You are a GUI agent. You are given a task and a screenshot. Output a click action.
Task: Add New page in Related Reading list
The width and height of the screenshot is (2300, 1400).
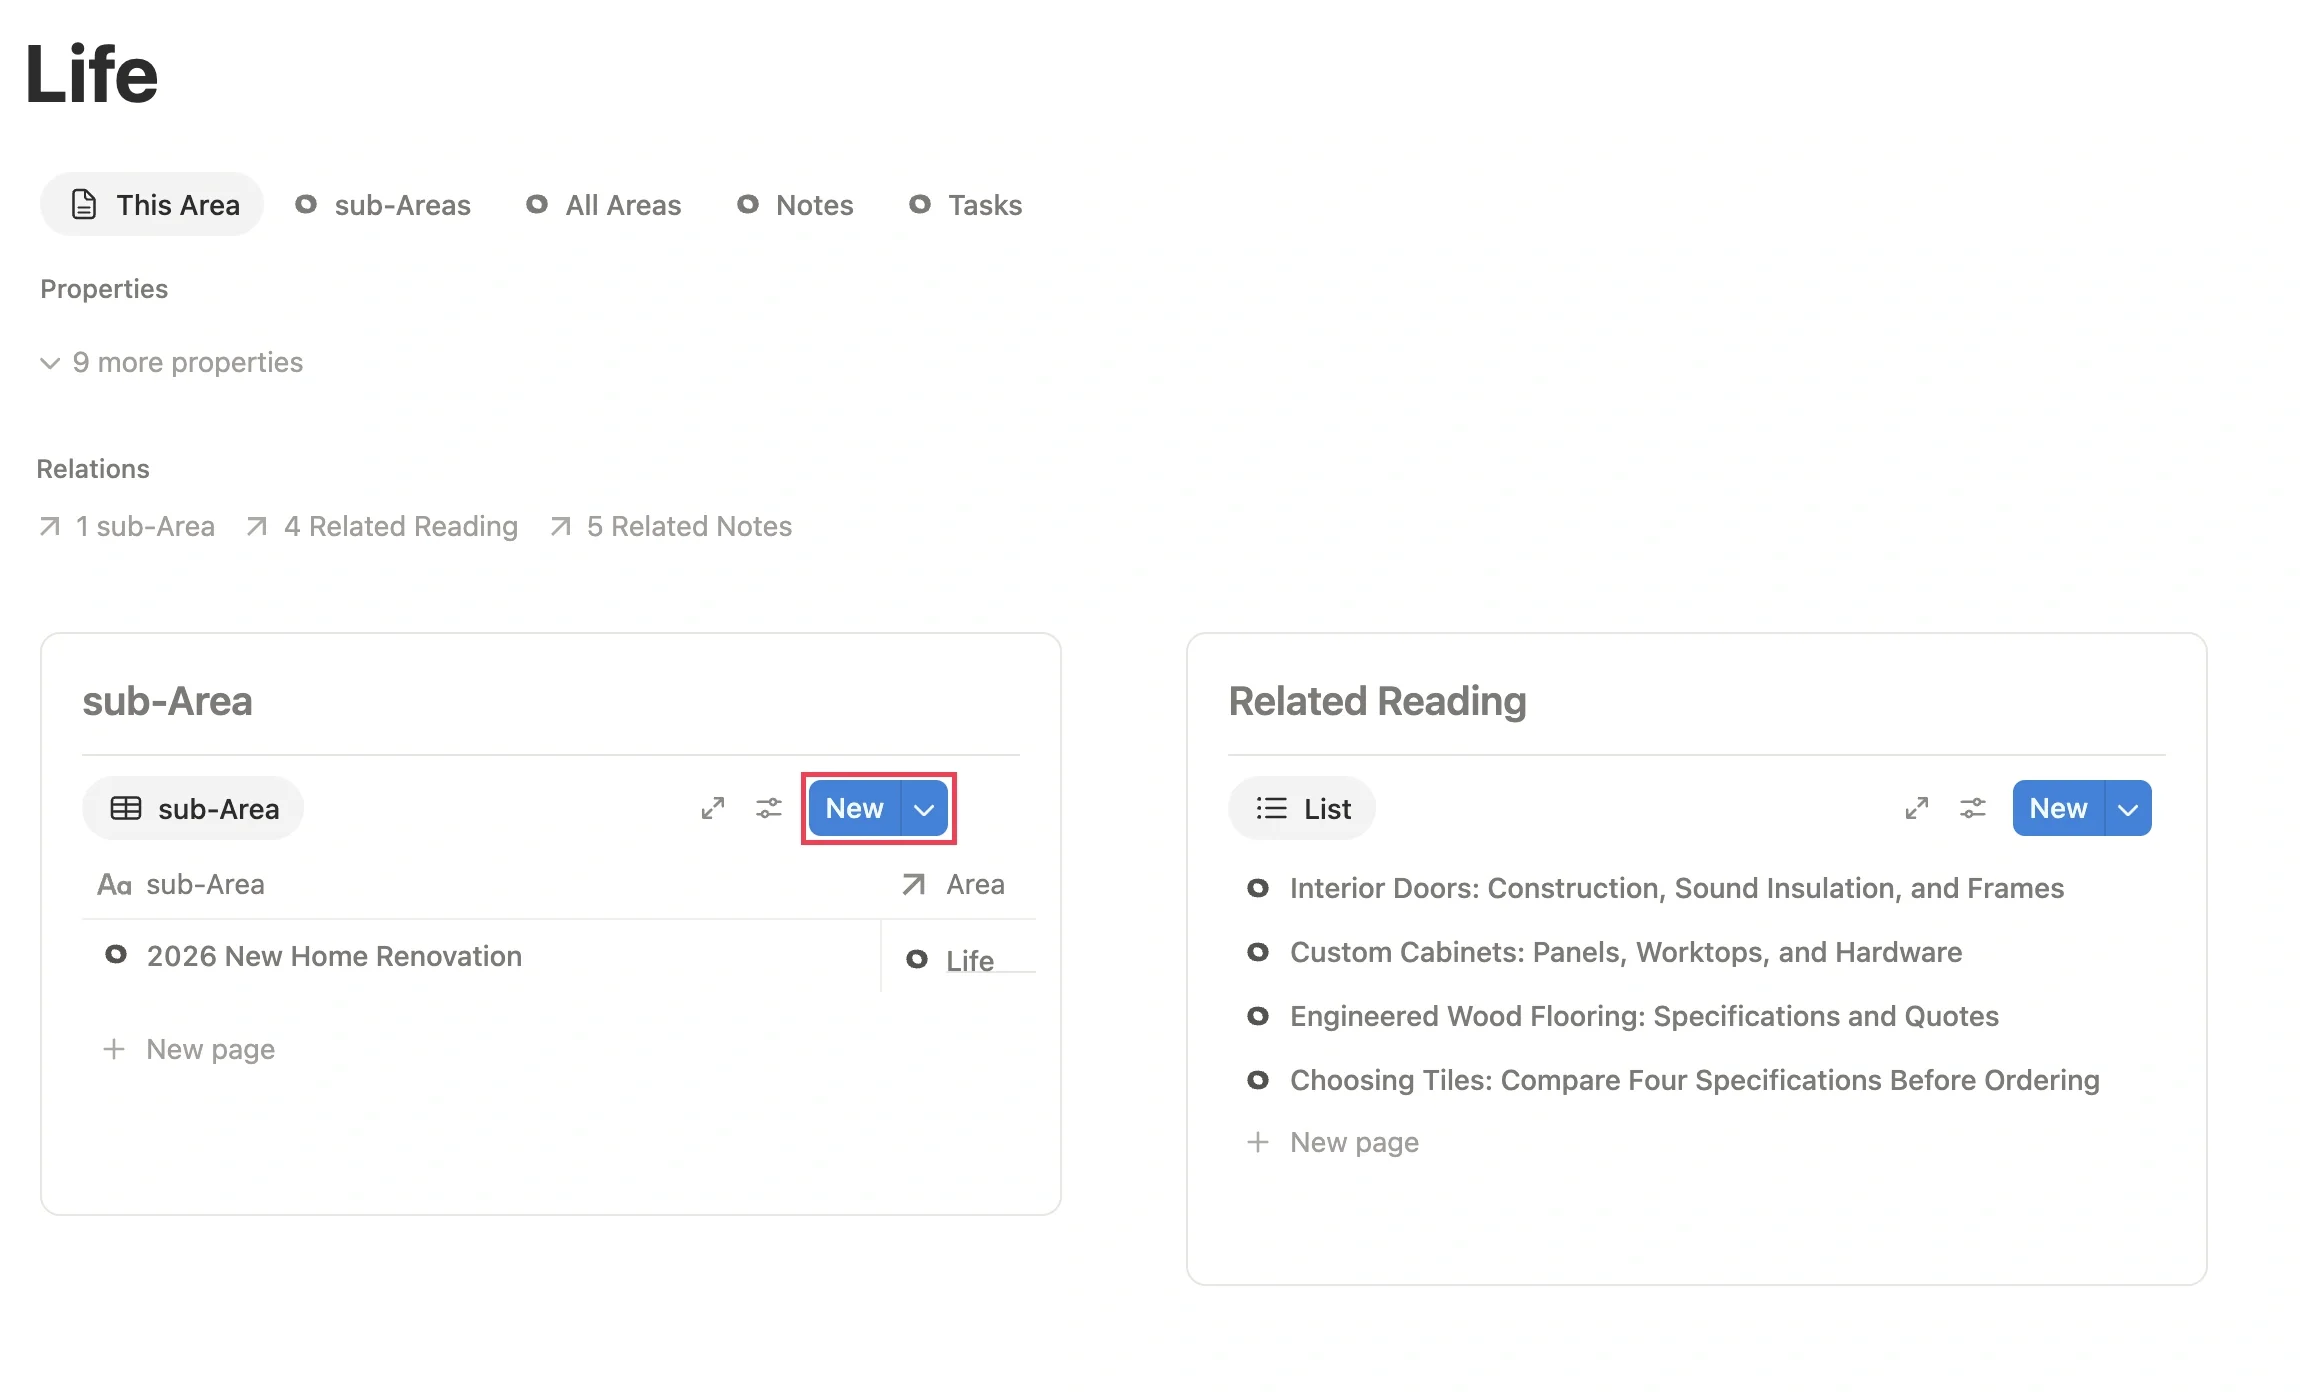(1333, 1142)
